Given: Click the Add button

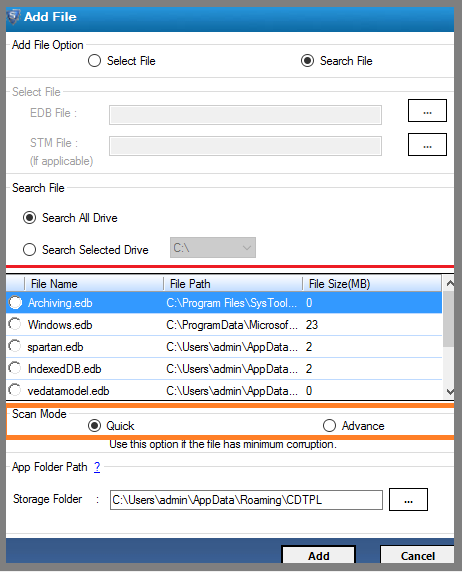Looking at the screenshot, I should pos(319,555).
